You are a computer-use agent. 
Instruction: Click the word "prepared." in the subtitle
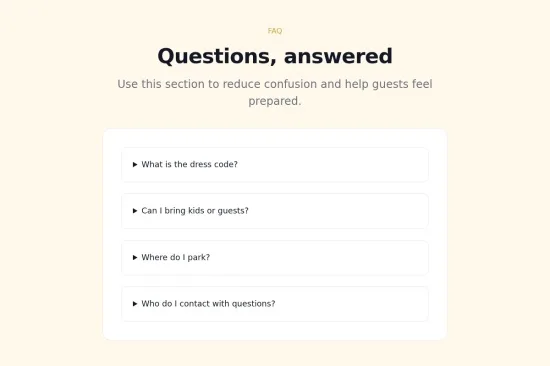coord(275,101)
